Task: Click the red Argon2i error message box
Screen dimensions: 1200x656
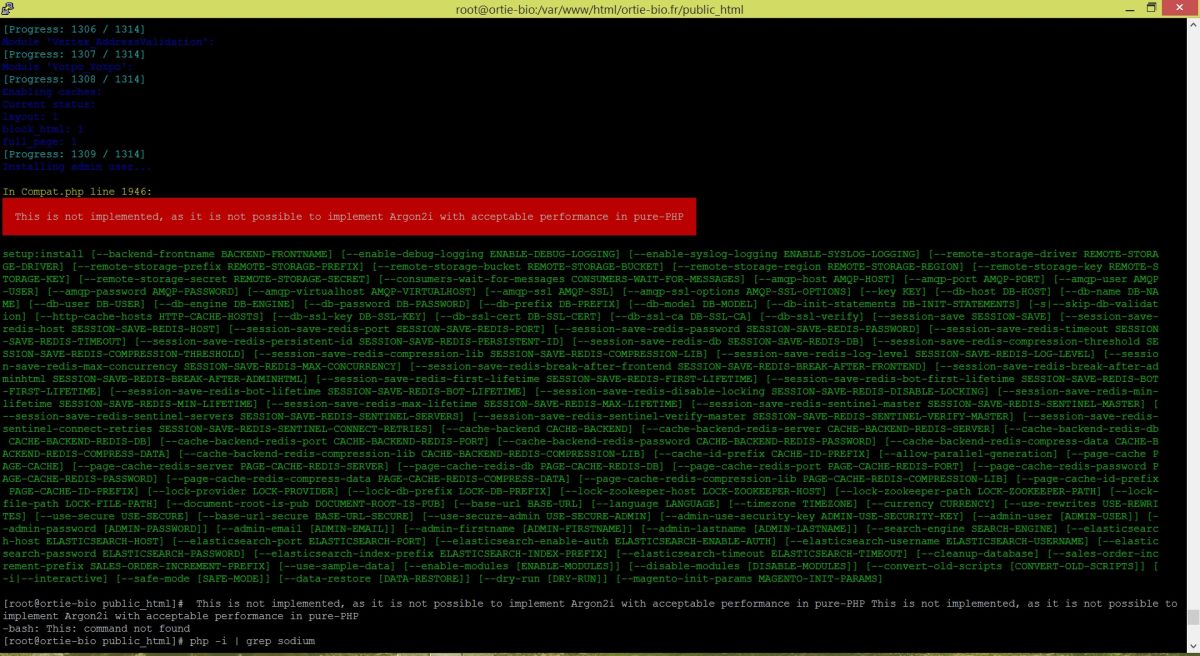Action: (349, 216)
